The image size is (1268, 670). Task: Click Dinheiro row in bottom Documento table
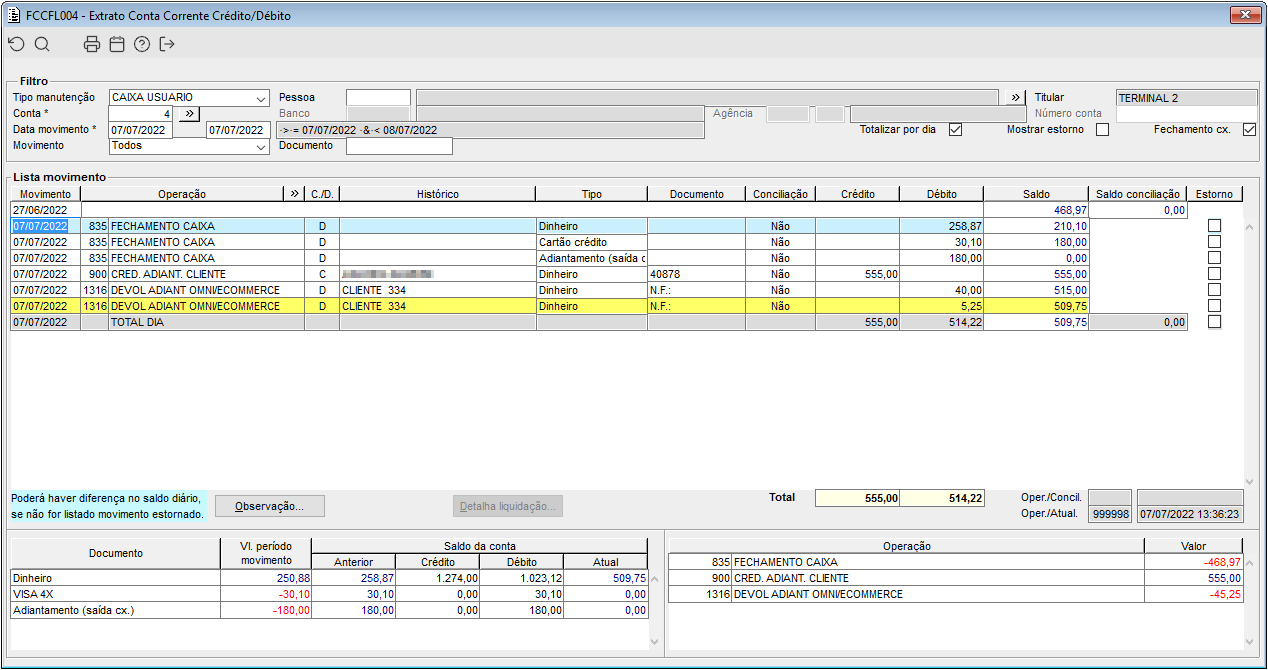[x=328, y=578]
